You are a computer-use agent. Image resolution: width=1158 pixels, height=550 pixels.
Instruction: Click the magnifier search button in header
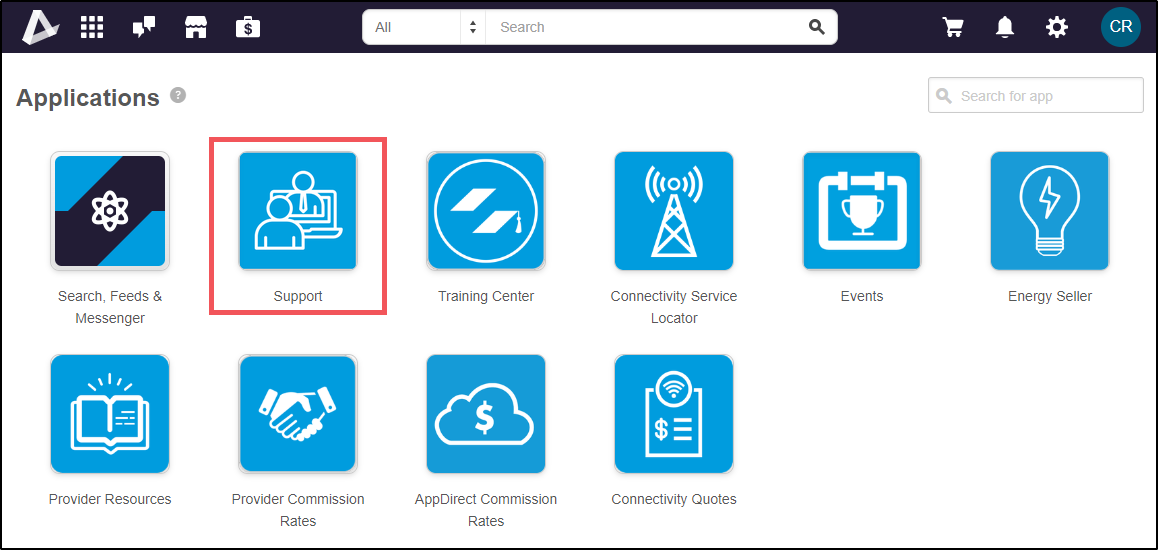click(816, 27)
